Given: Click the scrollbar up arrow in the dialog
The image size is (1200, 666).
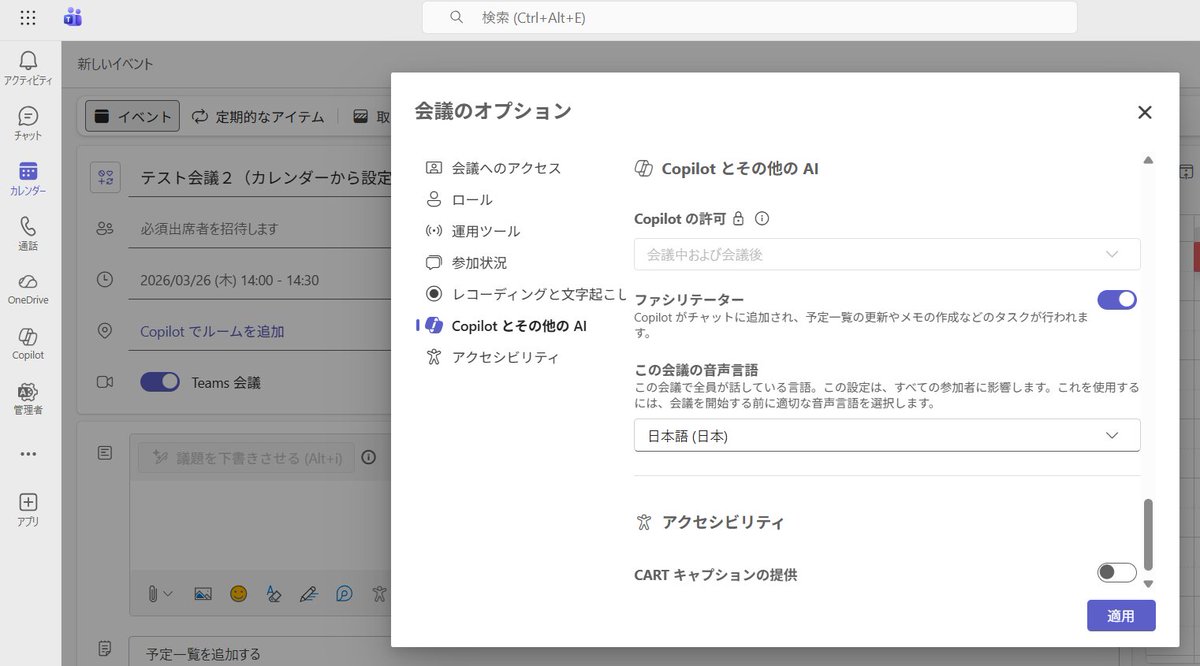Looking at the screenshot, I should tap(1148, 160).
